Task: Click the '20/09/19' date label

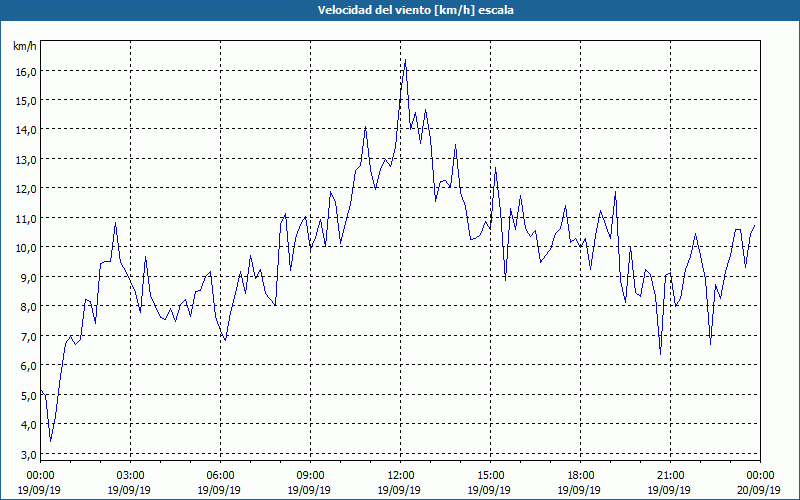Action: click(761, 490)
